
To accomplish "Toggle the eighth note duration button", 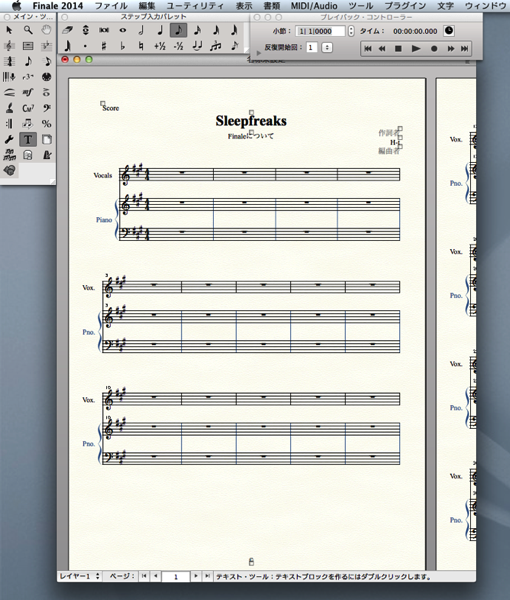I will (x=178, y=30).
